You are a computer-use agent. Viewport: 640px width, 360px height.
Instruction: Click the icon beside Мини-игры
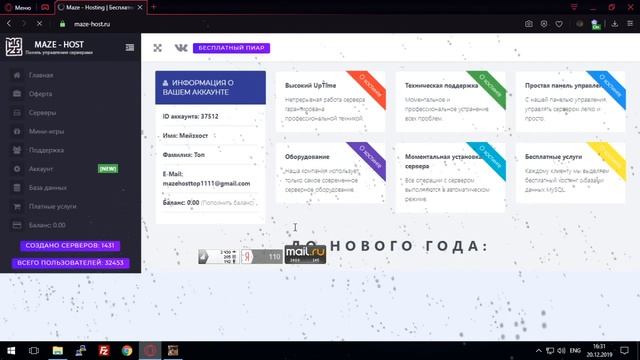click(x=17, y=131)
